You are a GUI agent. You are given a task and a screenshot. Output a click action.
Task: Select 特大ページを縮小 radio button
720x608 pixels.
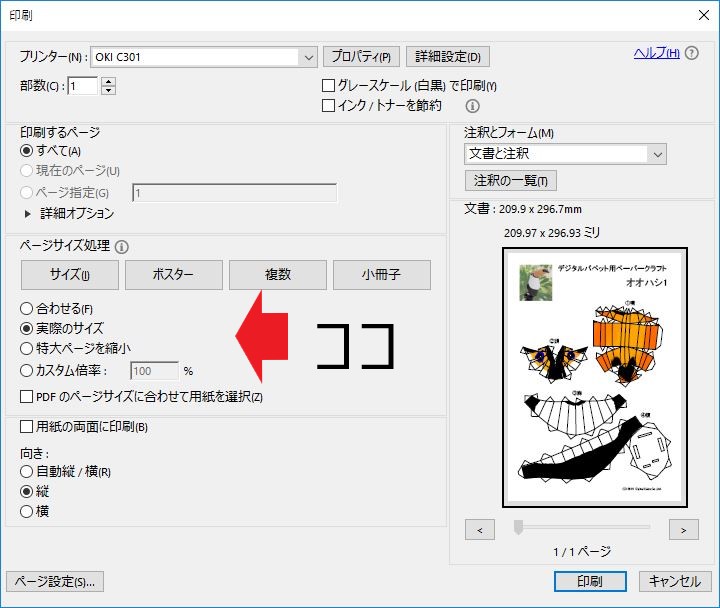click(x=27, y=348)
